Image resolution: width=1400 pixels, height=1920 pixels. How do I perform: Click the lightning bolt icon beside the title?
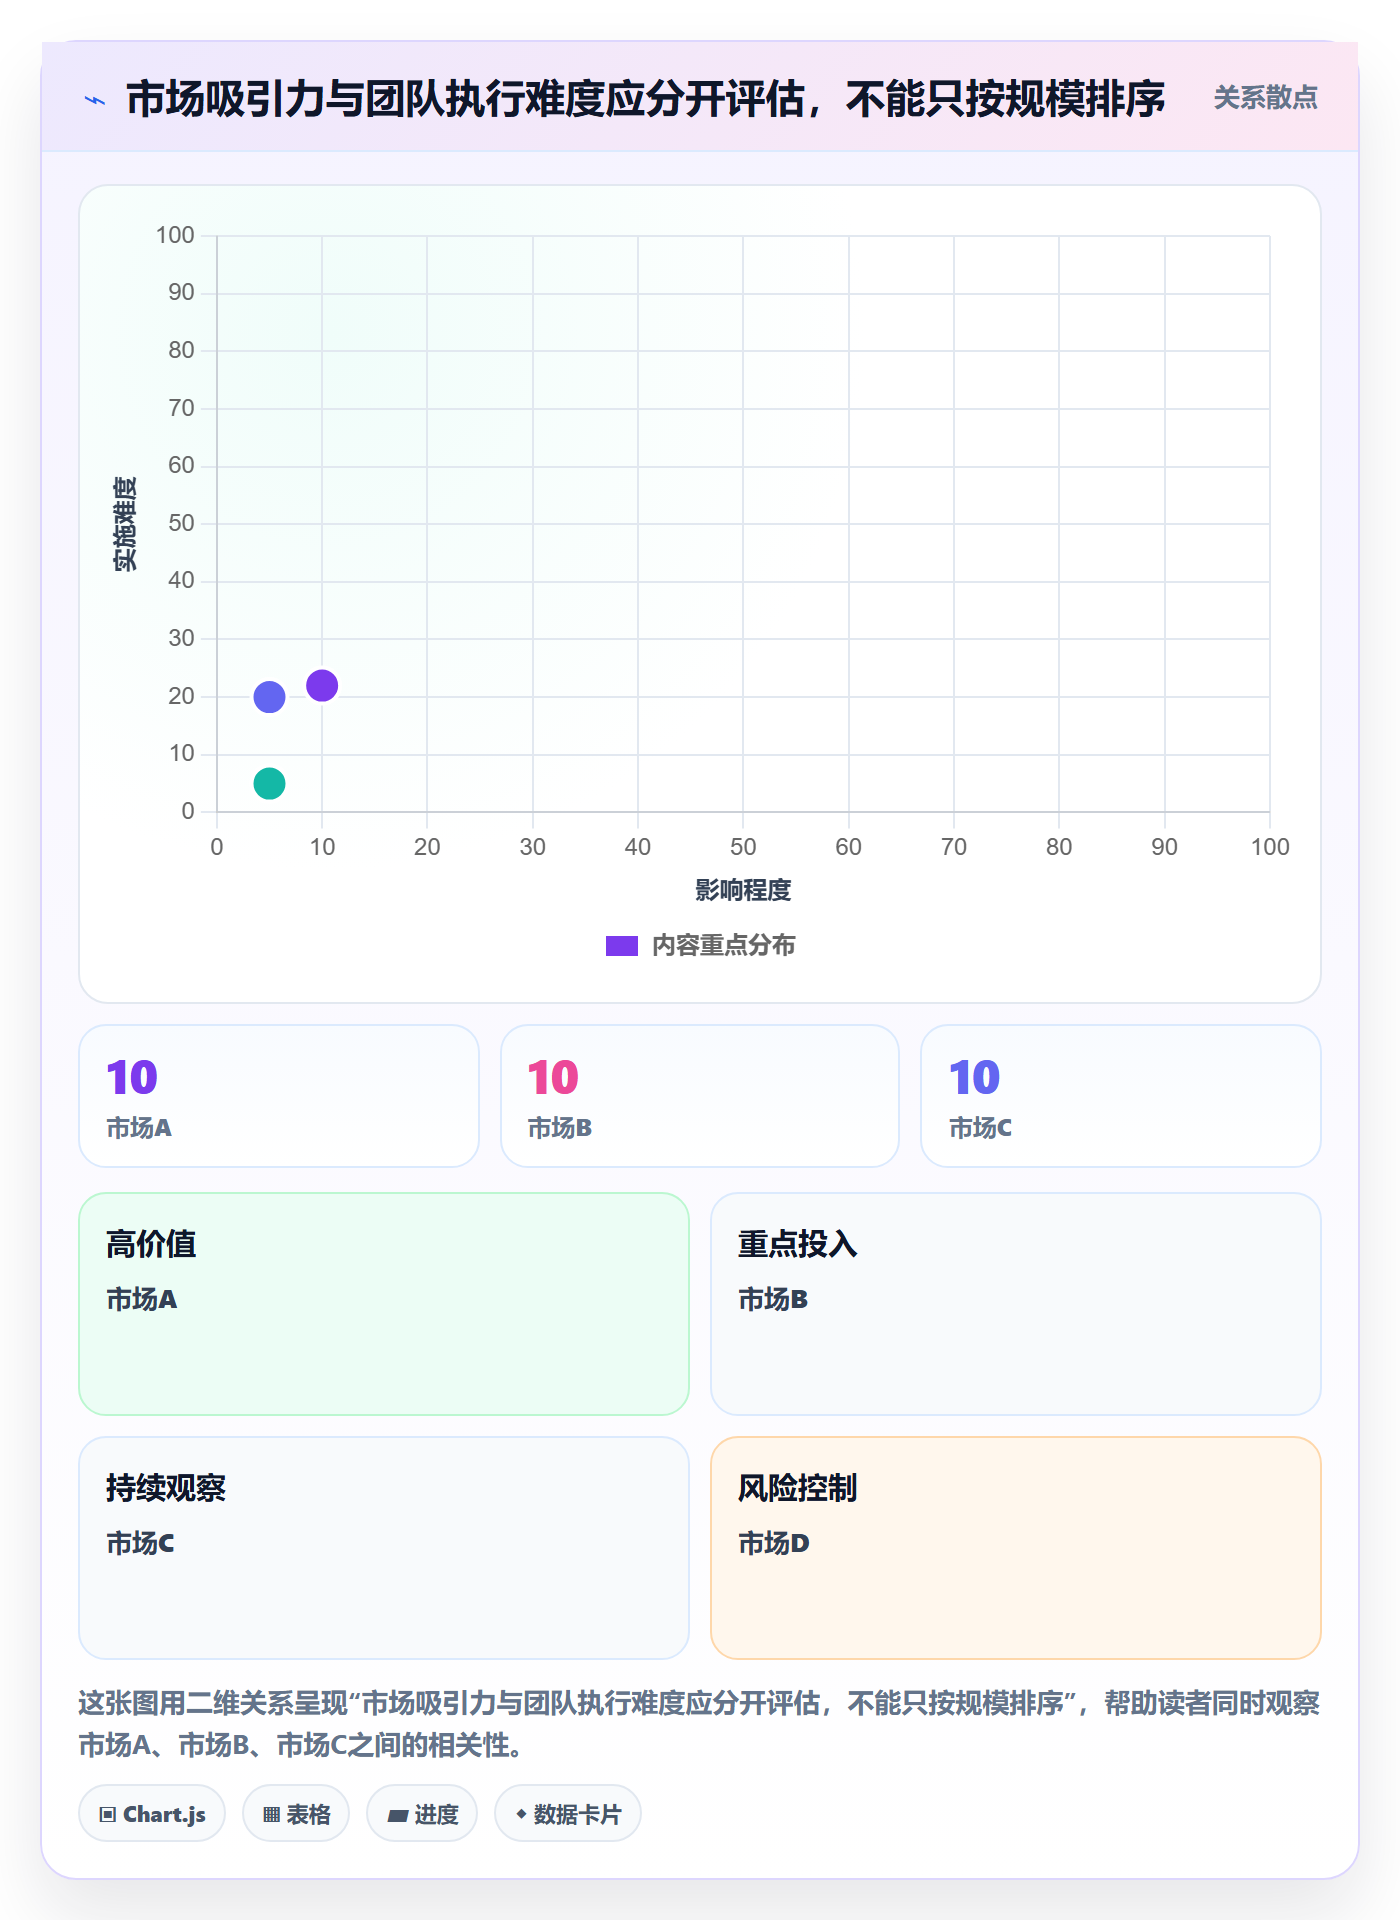(x=95, y=100)
